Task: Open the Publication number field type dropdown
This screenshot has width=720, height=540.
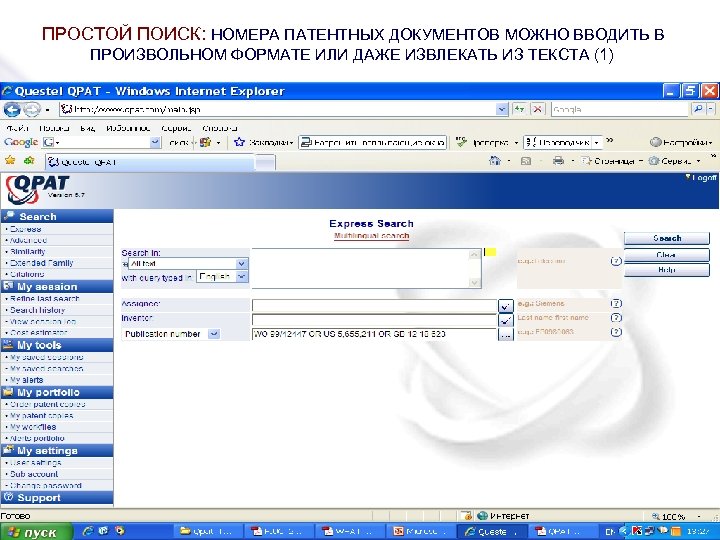Action: pos(214,334)
